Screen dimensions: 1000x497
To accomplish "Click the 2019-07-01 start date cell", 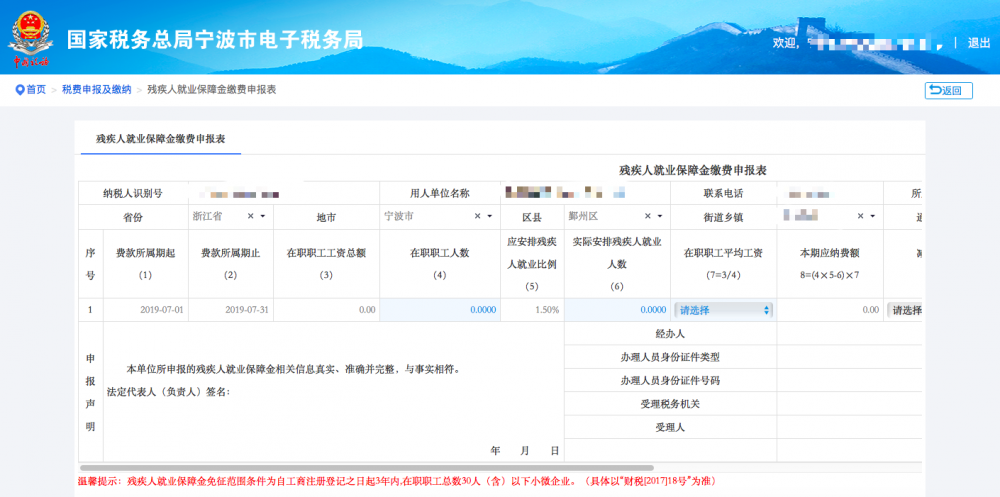I will pos(145,310).
